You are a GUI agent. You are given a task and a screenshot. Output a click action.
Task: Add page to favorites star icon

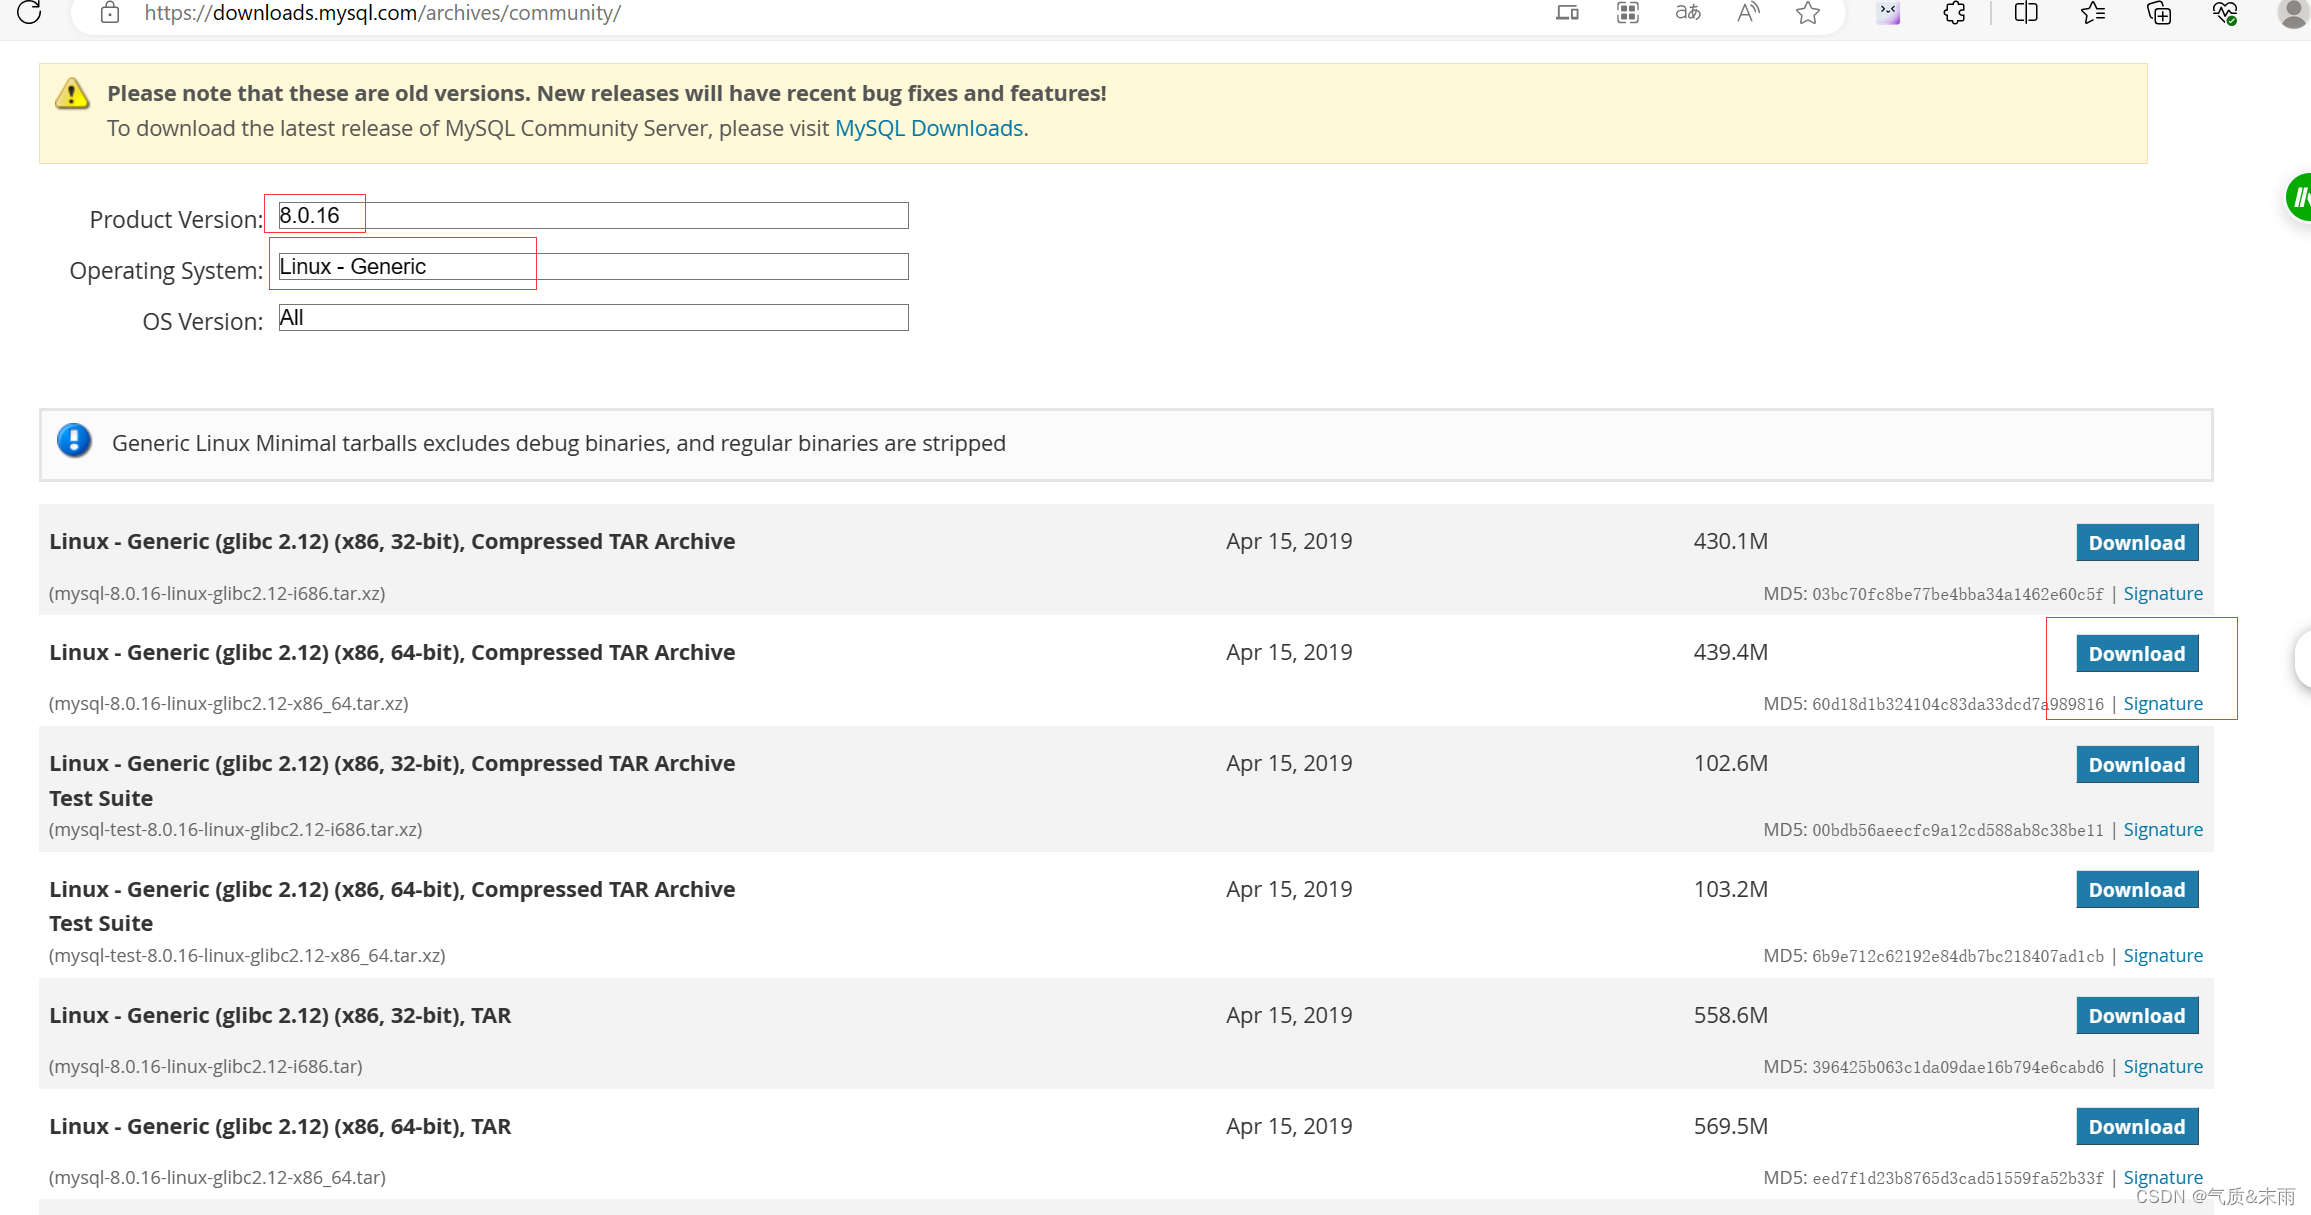(x=1808, y=13)
